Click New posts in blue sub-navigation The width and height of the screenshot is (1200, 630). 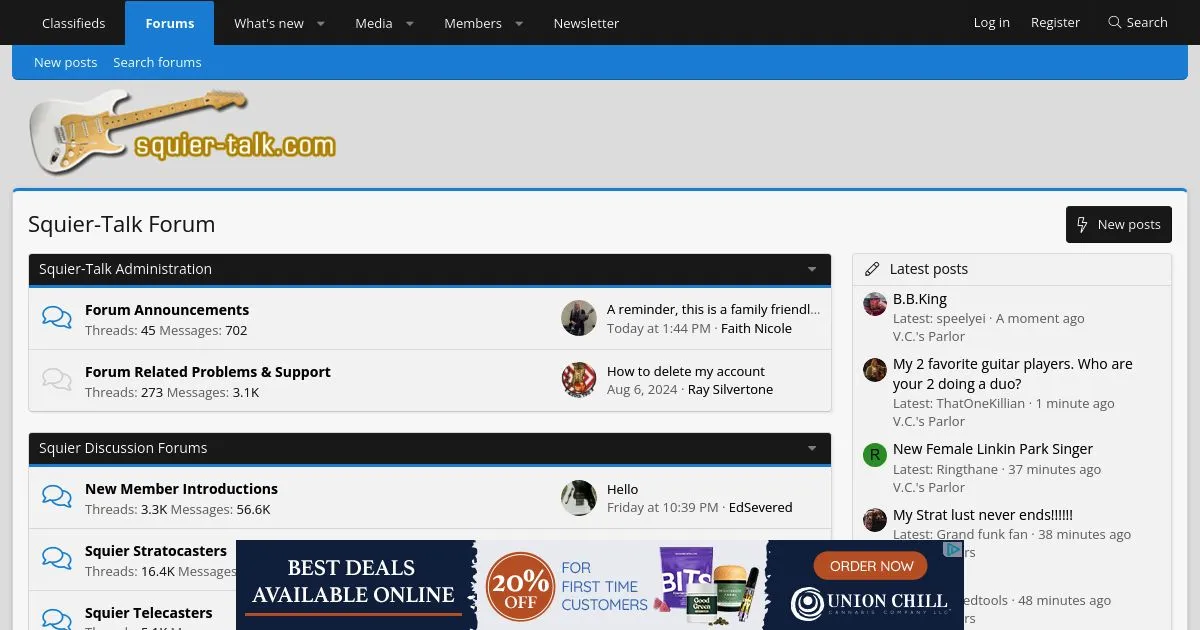pos(66,62)
